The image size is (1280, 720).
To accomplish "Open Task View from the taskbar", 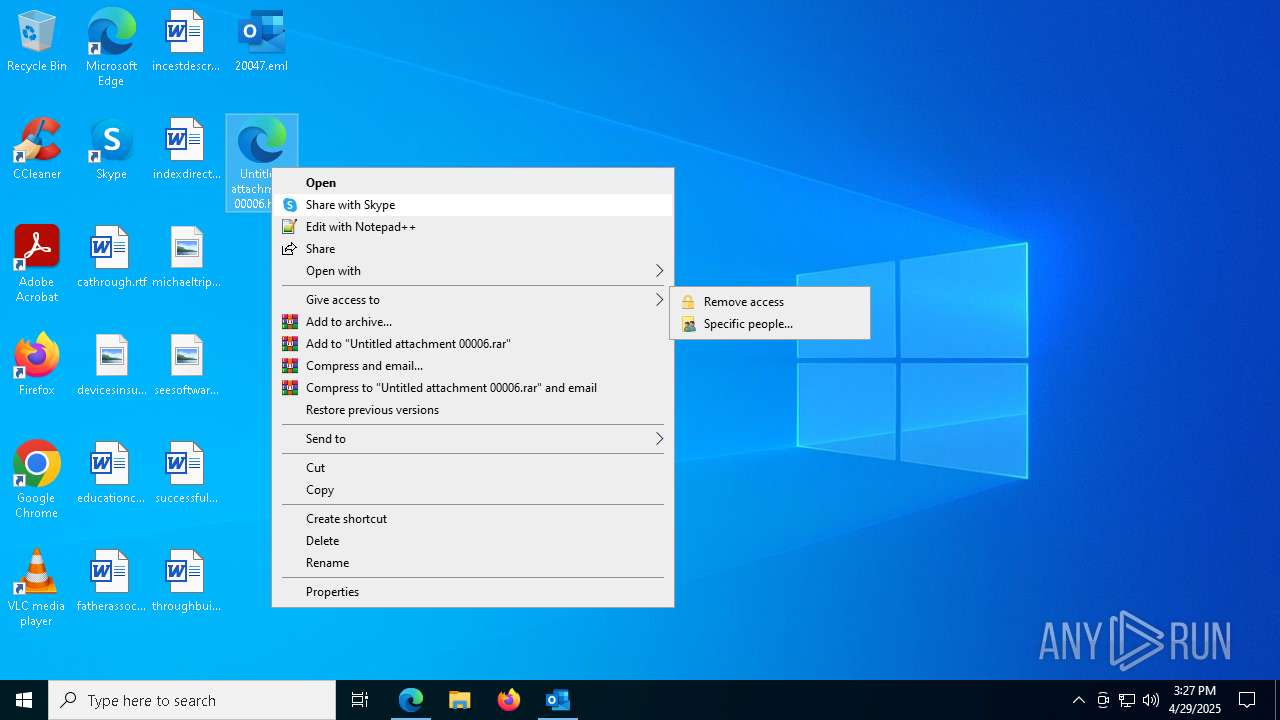I will tap(360, 700).
